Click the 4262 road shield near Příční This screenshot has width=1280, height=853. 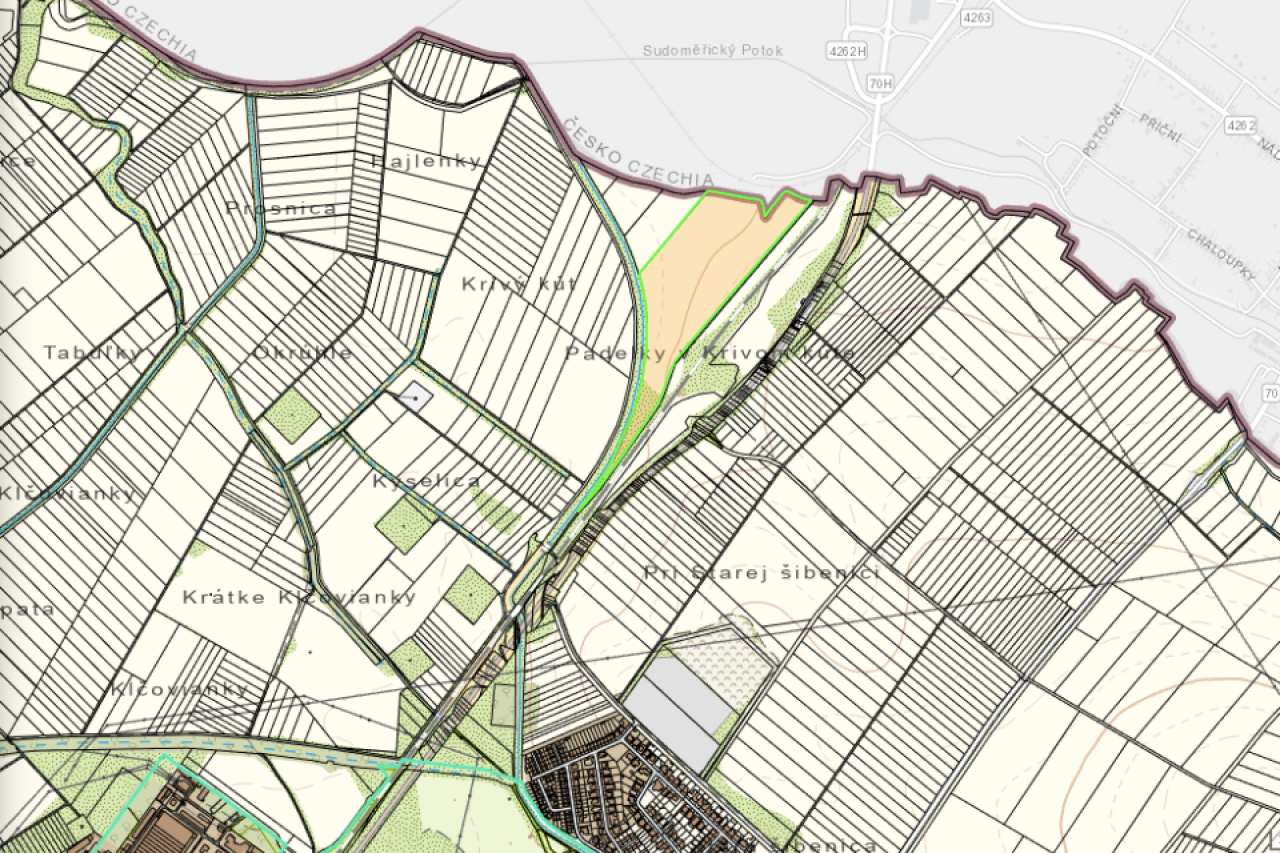coord(1239,125)
